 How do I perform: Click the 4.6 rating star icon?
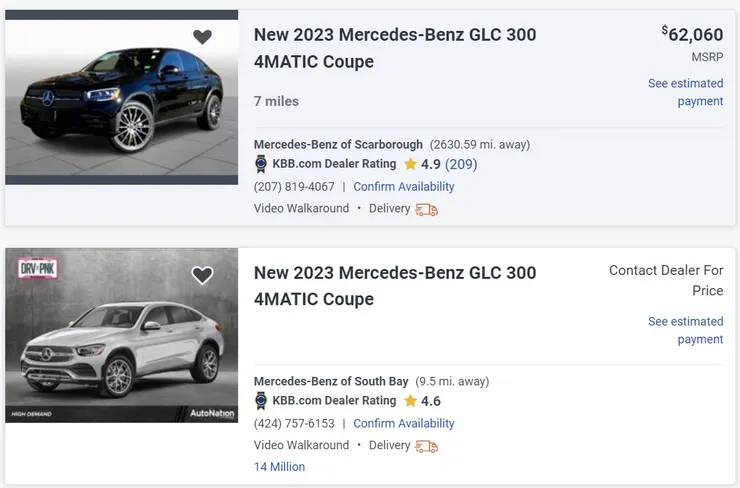[x=411, y=401]
